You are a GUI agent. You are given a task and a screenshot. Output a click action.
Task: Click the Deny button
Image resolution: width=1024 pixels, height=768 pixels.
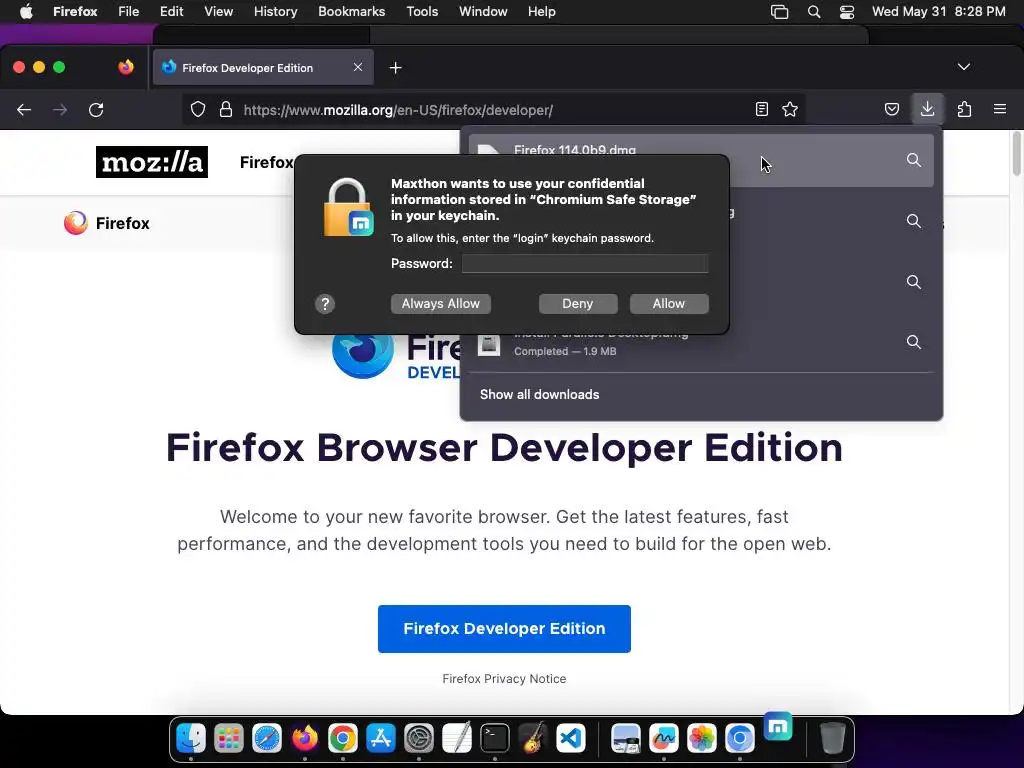tap(578, 304)
